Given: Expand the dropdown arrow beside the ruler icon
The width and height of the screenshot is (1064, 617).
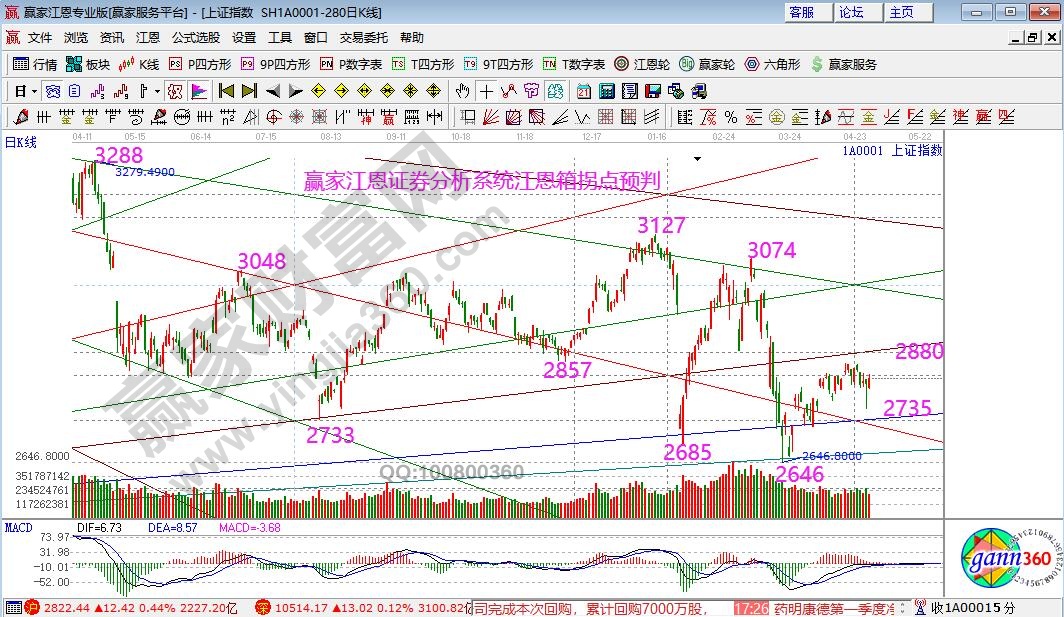Looking at the screenshot, I should (x=156, y=91).
